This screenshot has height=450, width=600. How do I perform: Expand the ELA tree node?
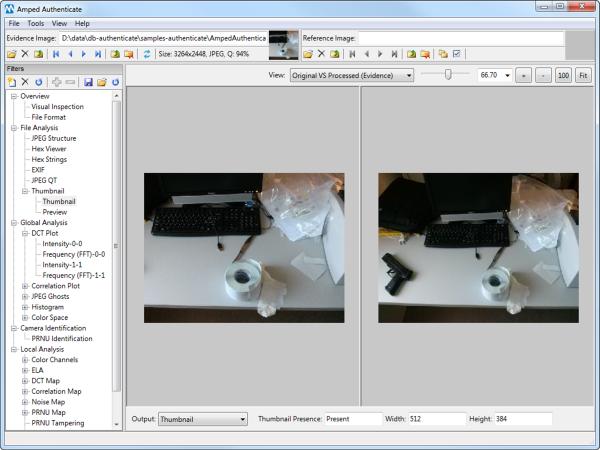tap(24, 370)
